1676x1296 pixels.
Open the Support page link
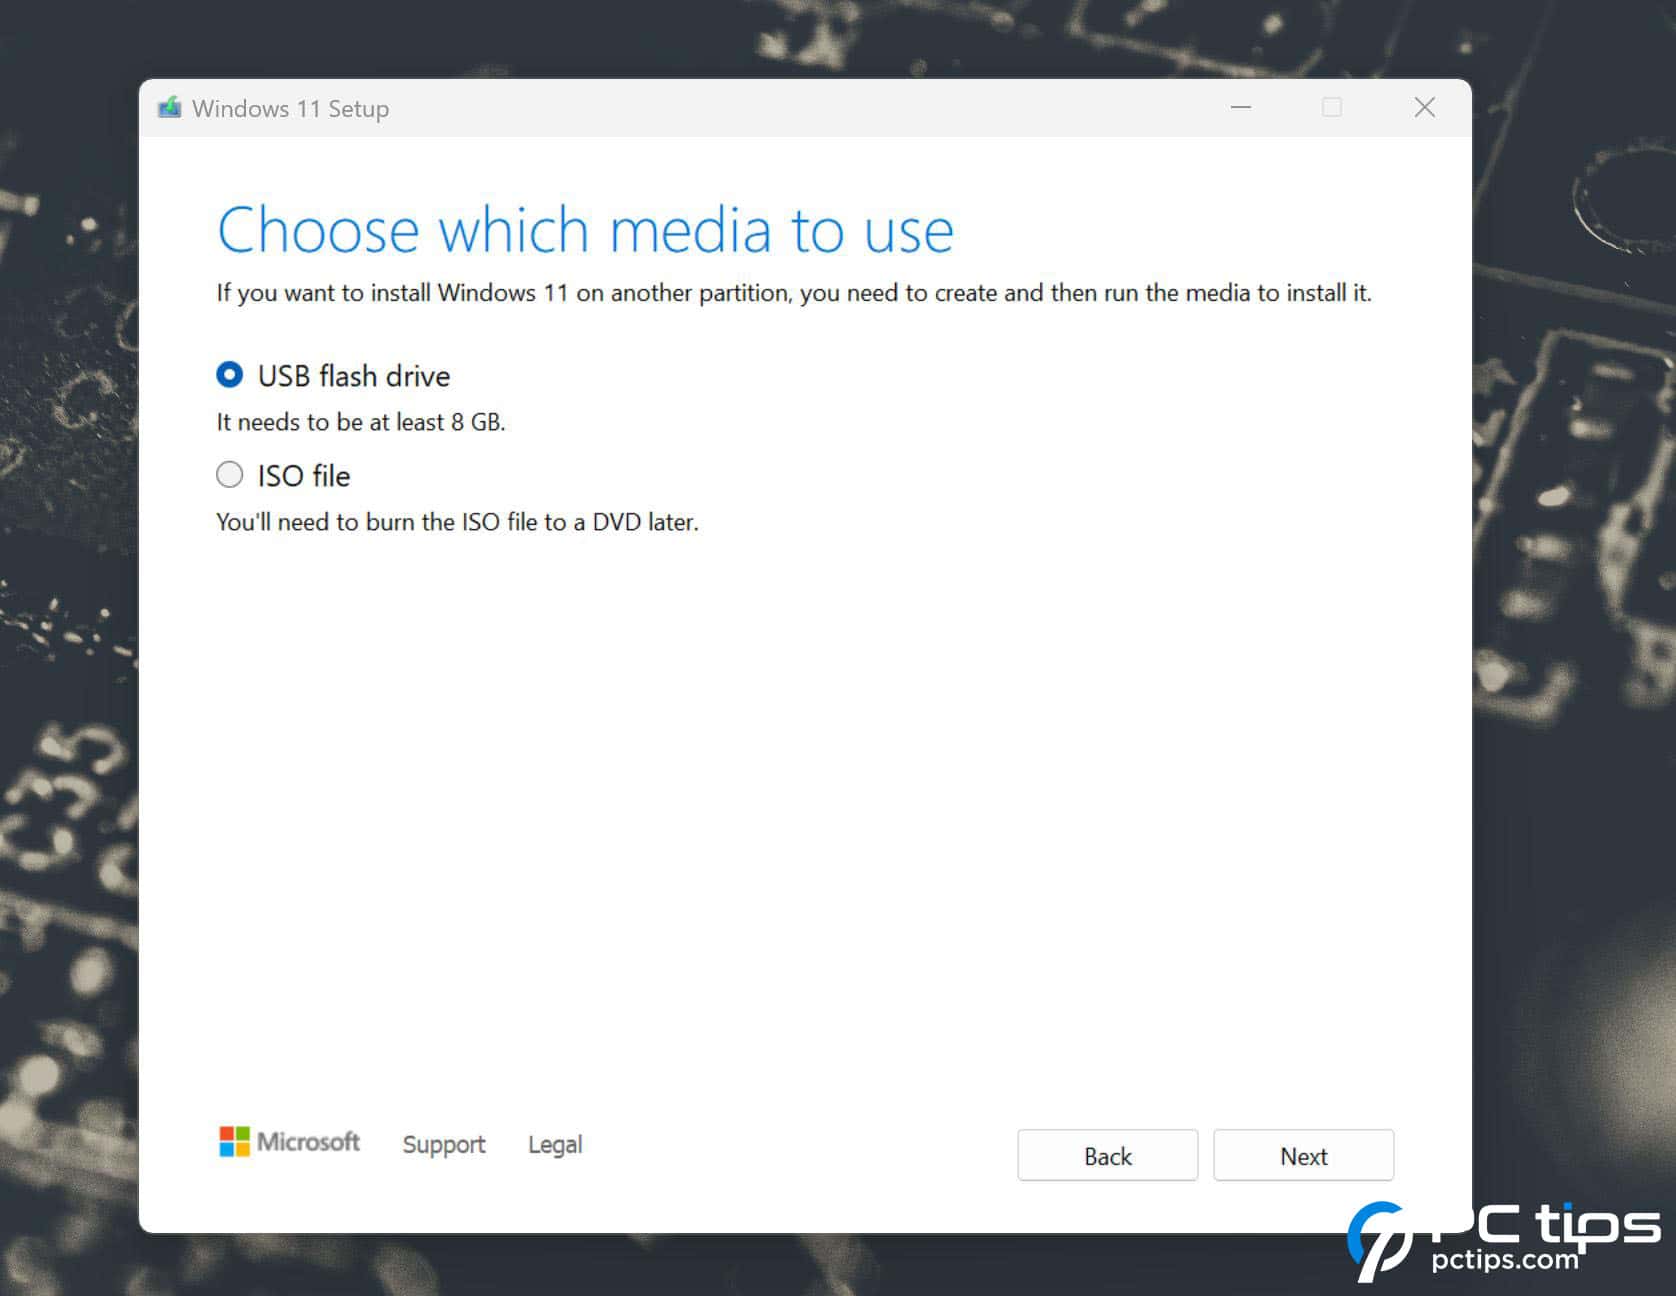click(x=444, y=1144)
